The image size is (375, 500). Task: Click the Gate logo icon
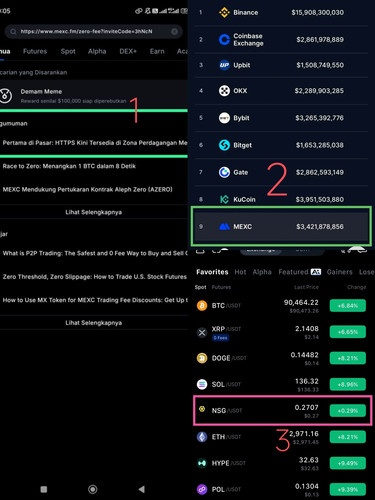tap(224, 172)
